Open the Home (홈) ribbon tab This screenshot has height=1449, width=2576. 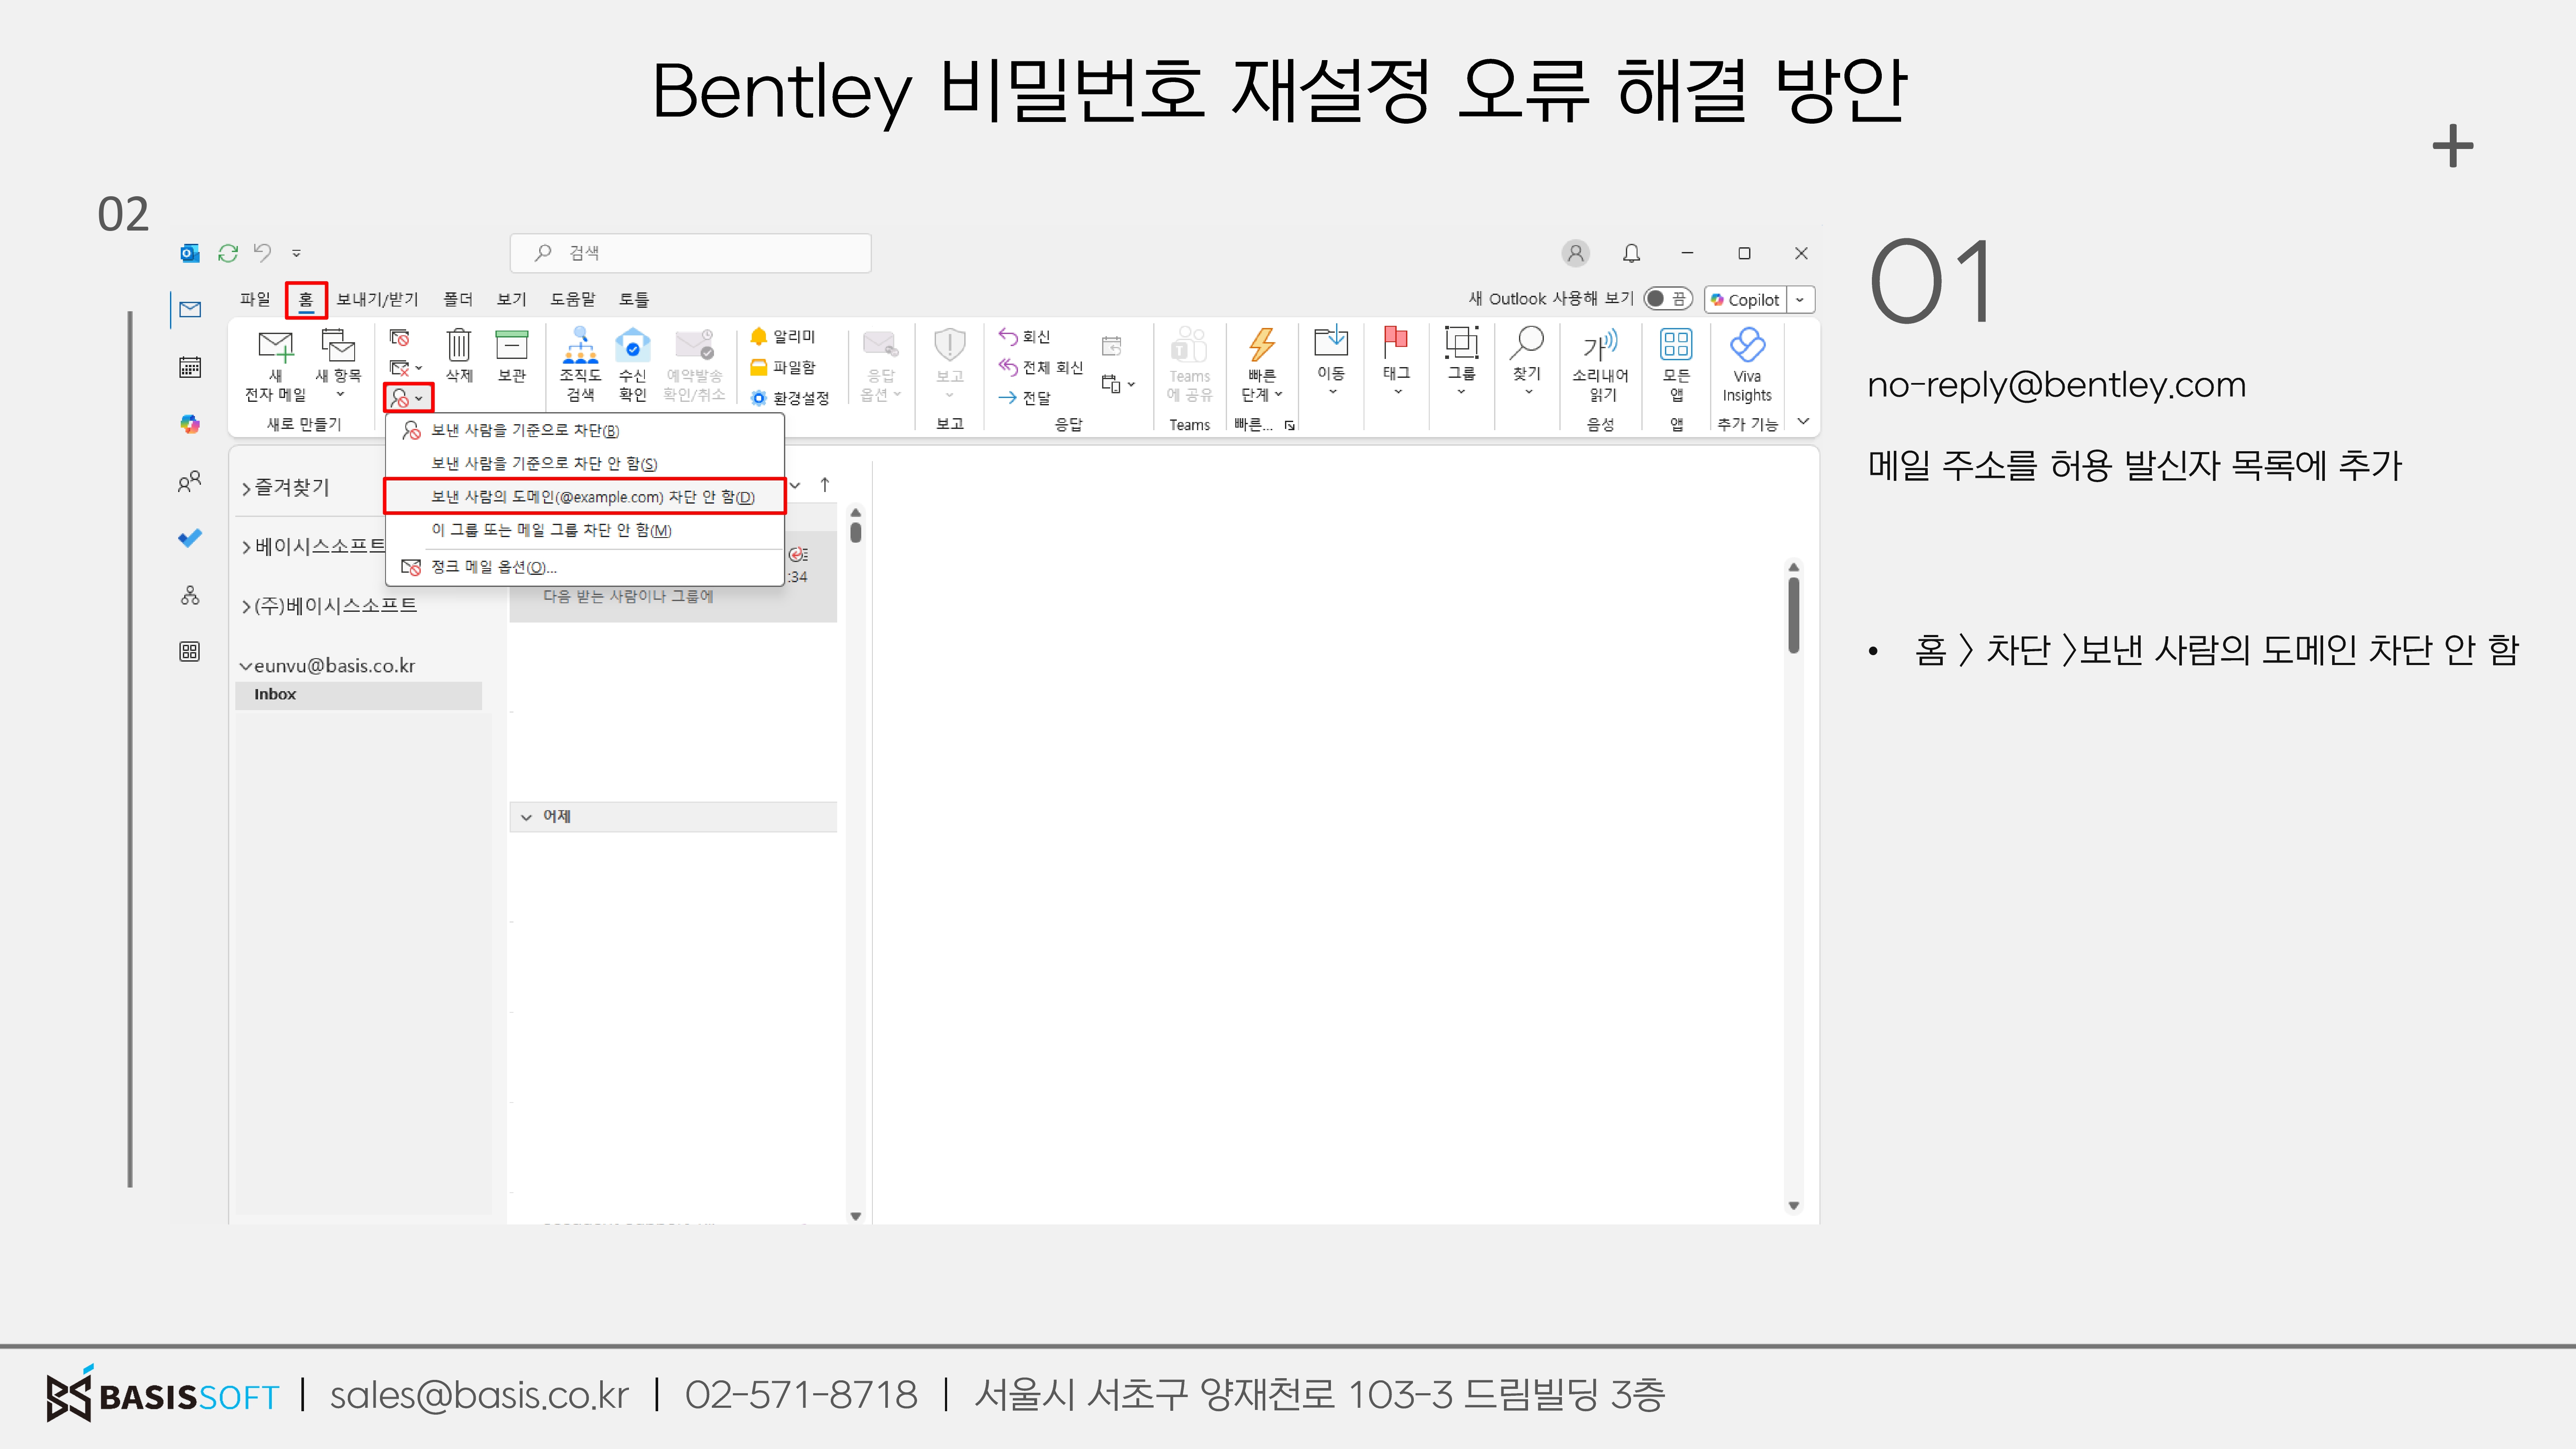[306, 299]
